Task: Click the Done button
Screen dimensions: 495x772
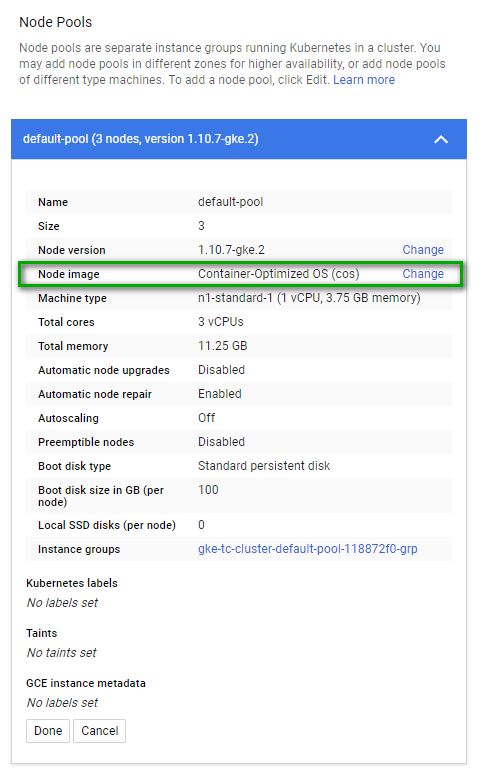Action: coord(48,731)
